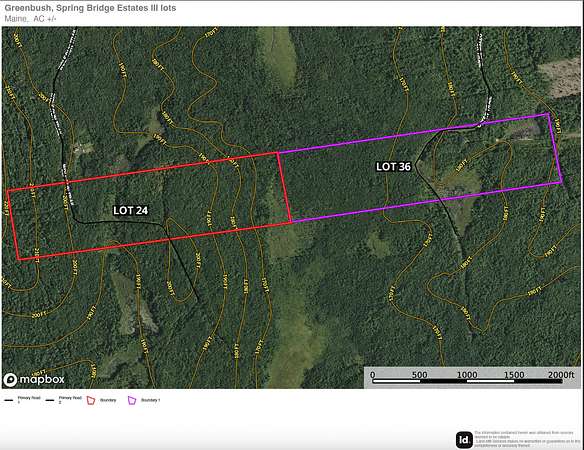Click the 2000ft end of scale bar
This screenshot has width=584, height=450.
pyautogui.click(x=561, y=375)
